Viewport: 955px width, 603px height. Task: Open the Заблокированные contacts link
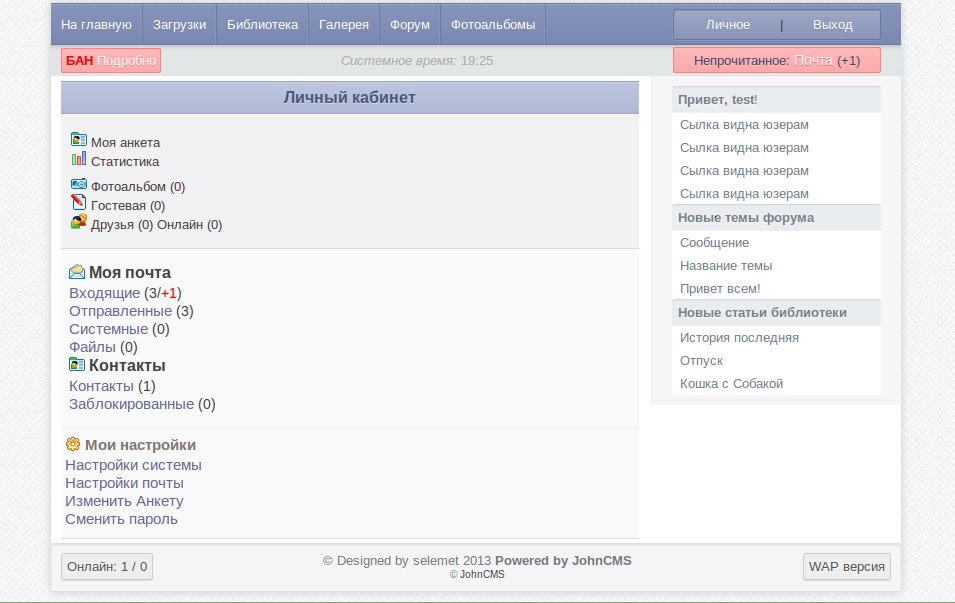tap(131, 404)
